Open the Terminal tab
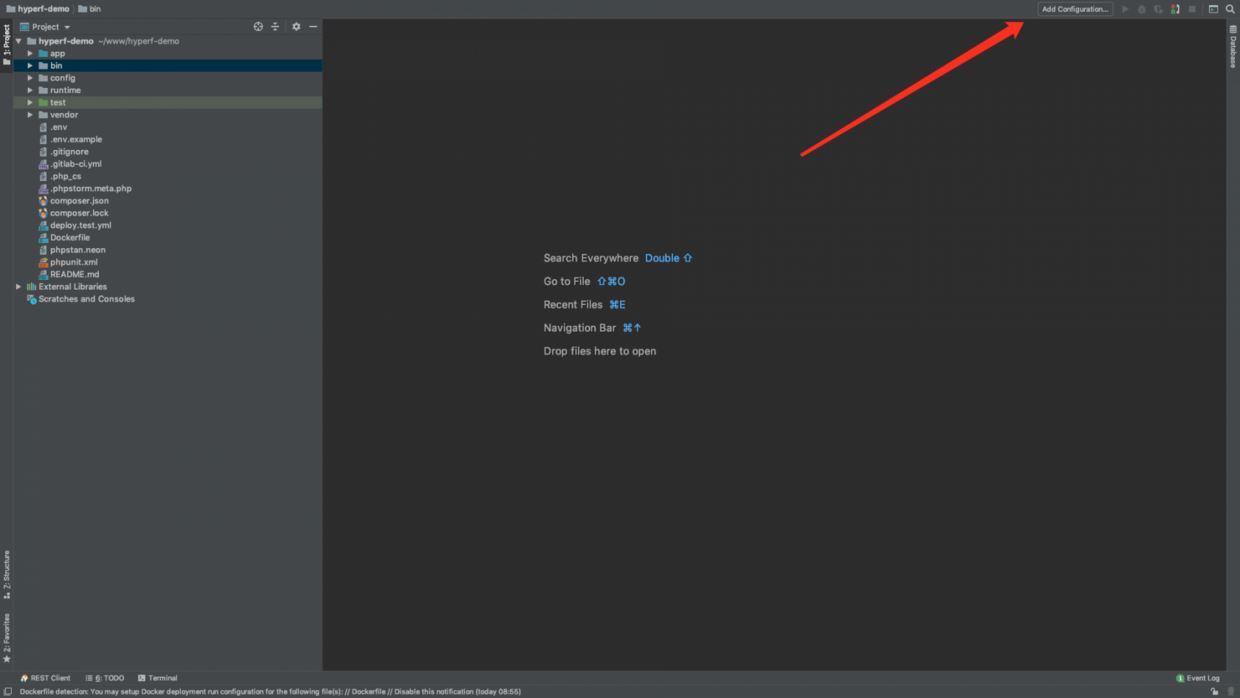 point(157,678)
